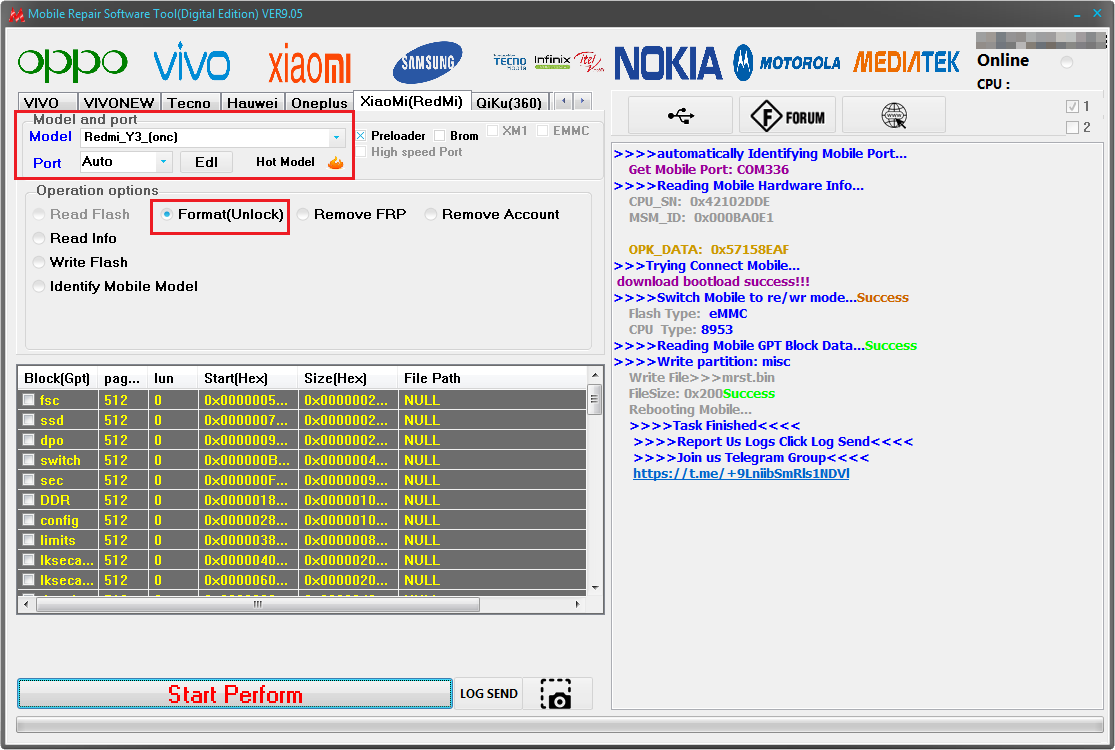1115x750 pixels.
Task: Click the Hot Model flame icon
Action: [336, 162]
